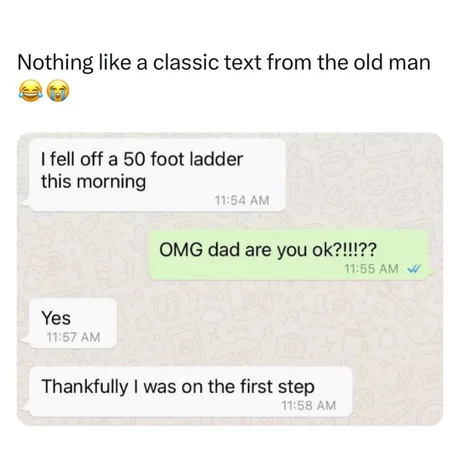Click the text 'this morning'

point(93,182)
